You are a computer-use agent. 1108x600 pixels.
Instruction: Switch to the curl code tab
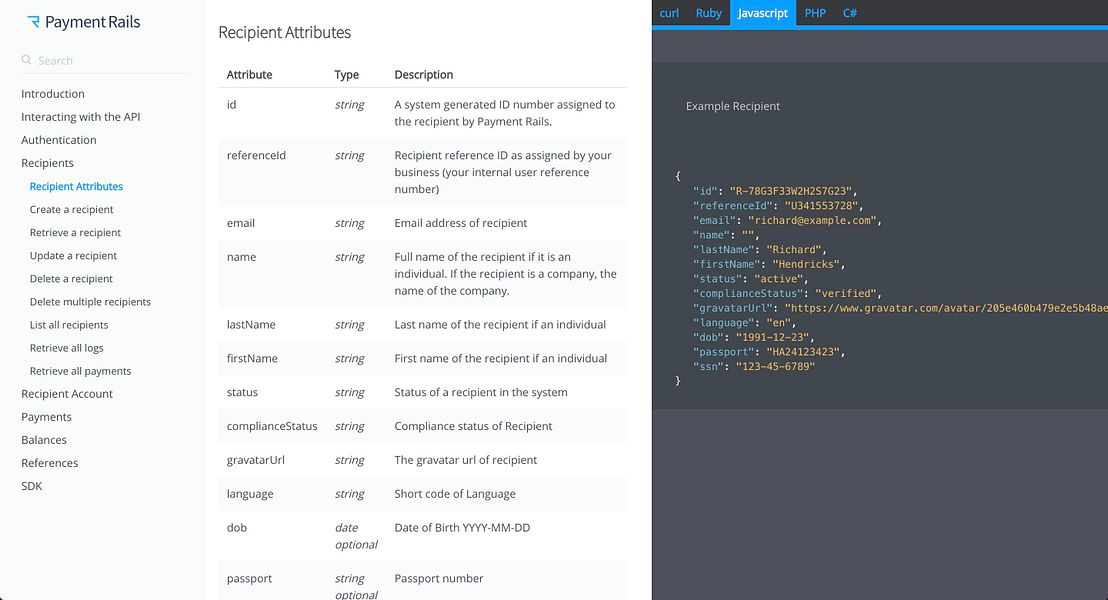[x=669, y=13]
